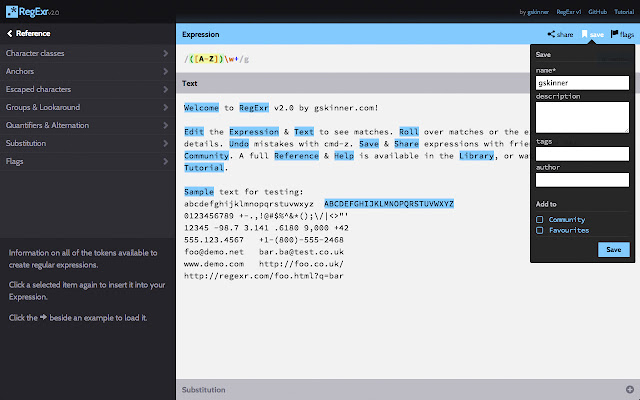Viewport: 640px width, 400px height.
Task: Expand the Substitution panel plus icon
Action: point(630,389)
